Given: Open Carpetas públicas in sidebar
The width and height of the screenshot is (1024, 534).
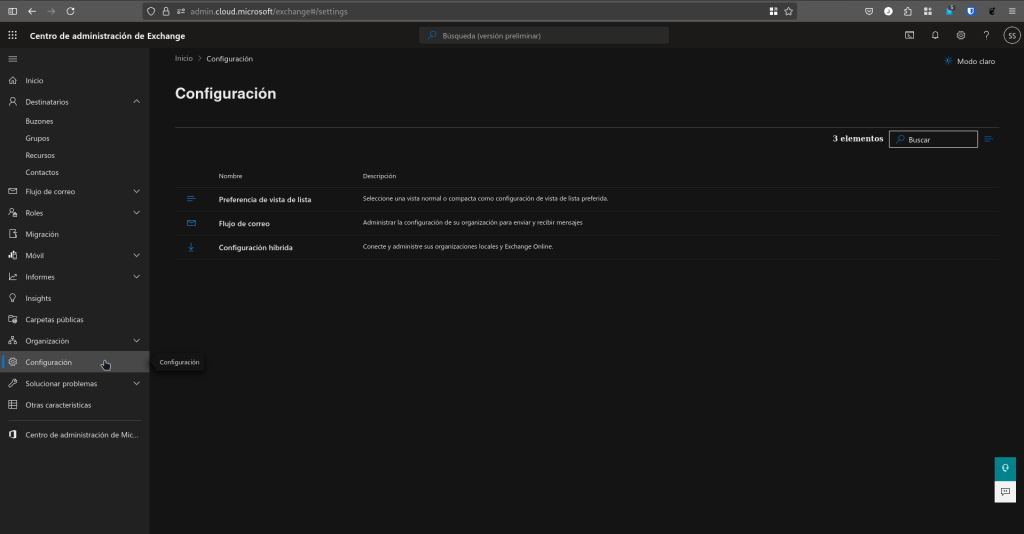Looking at the screenshot, I should coord(54,320).
